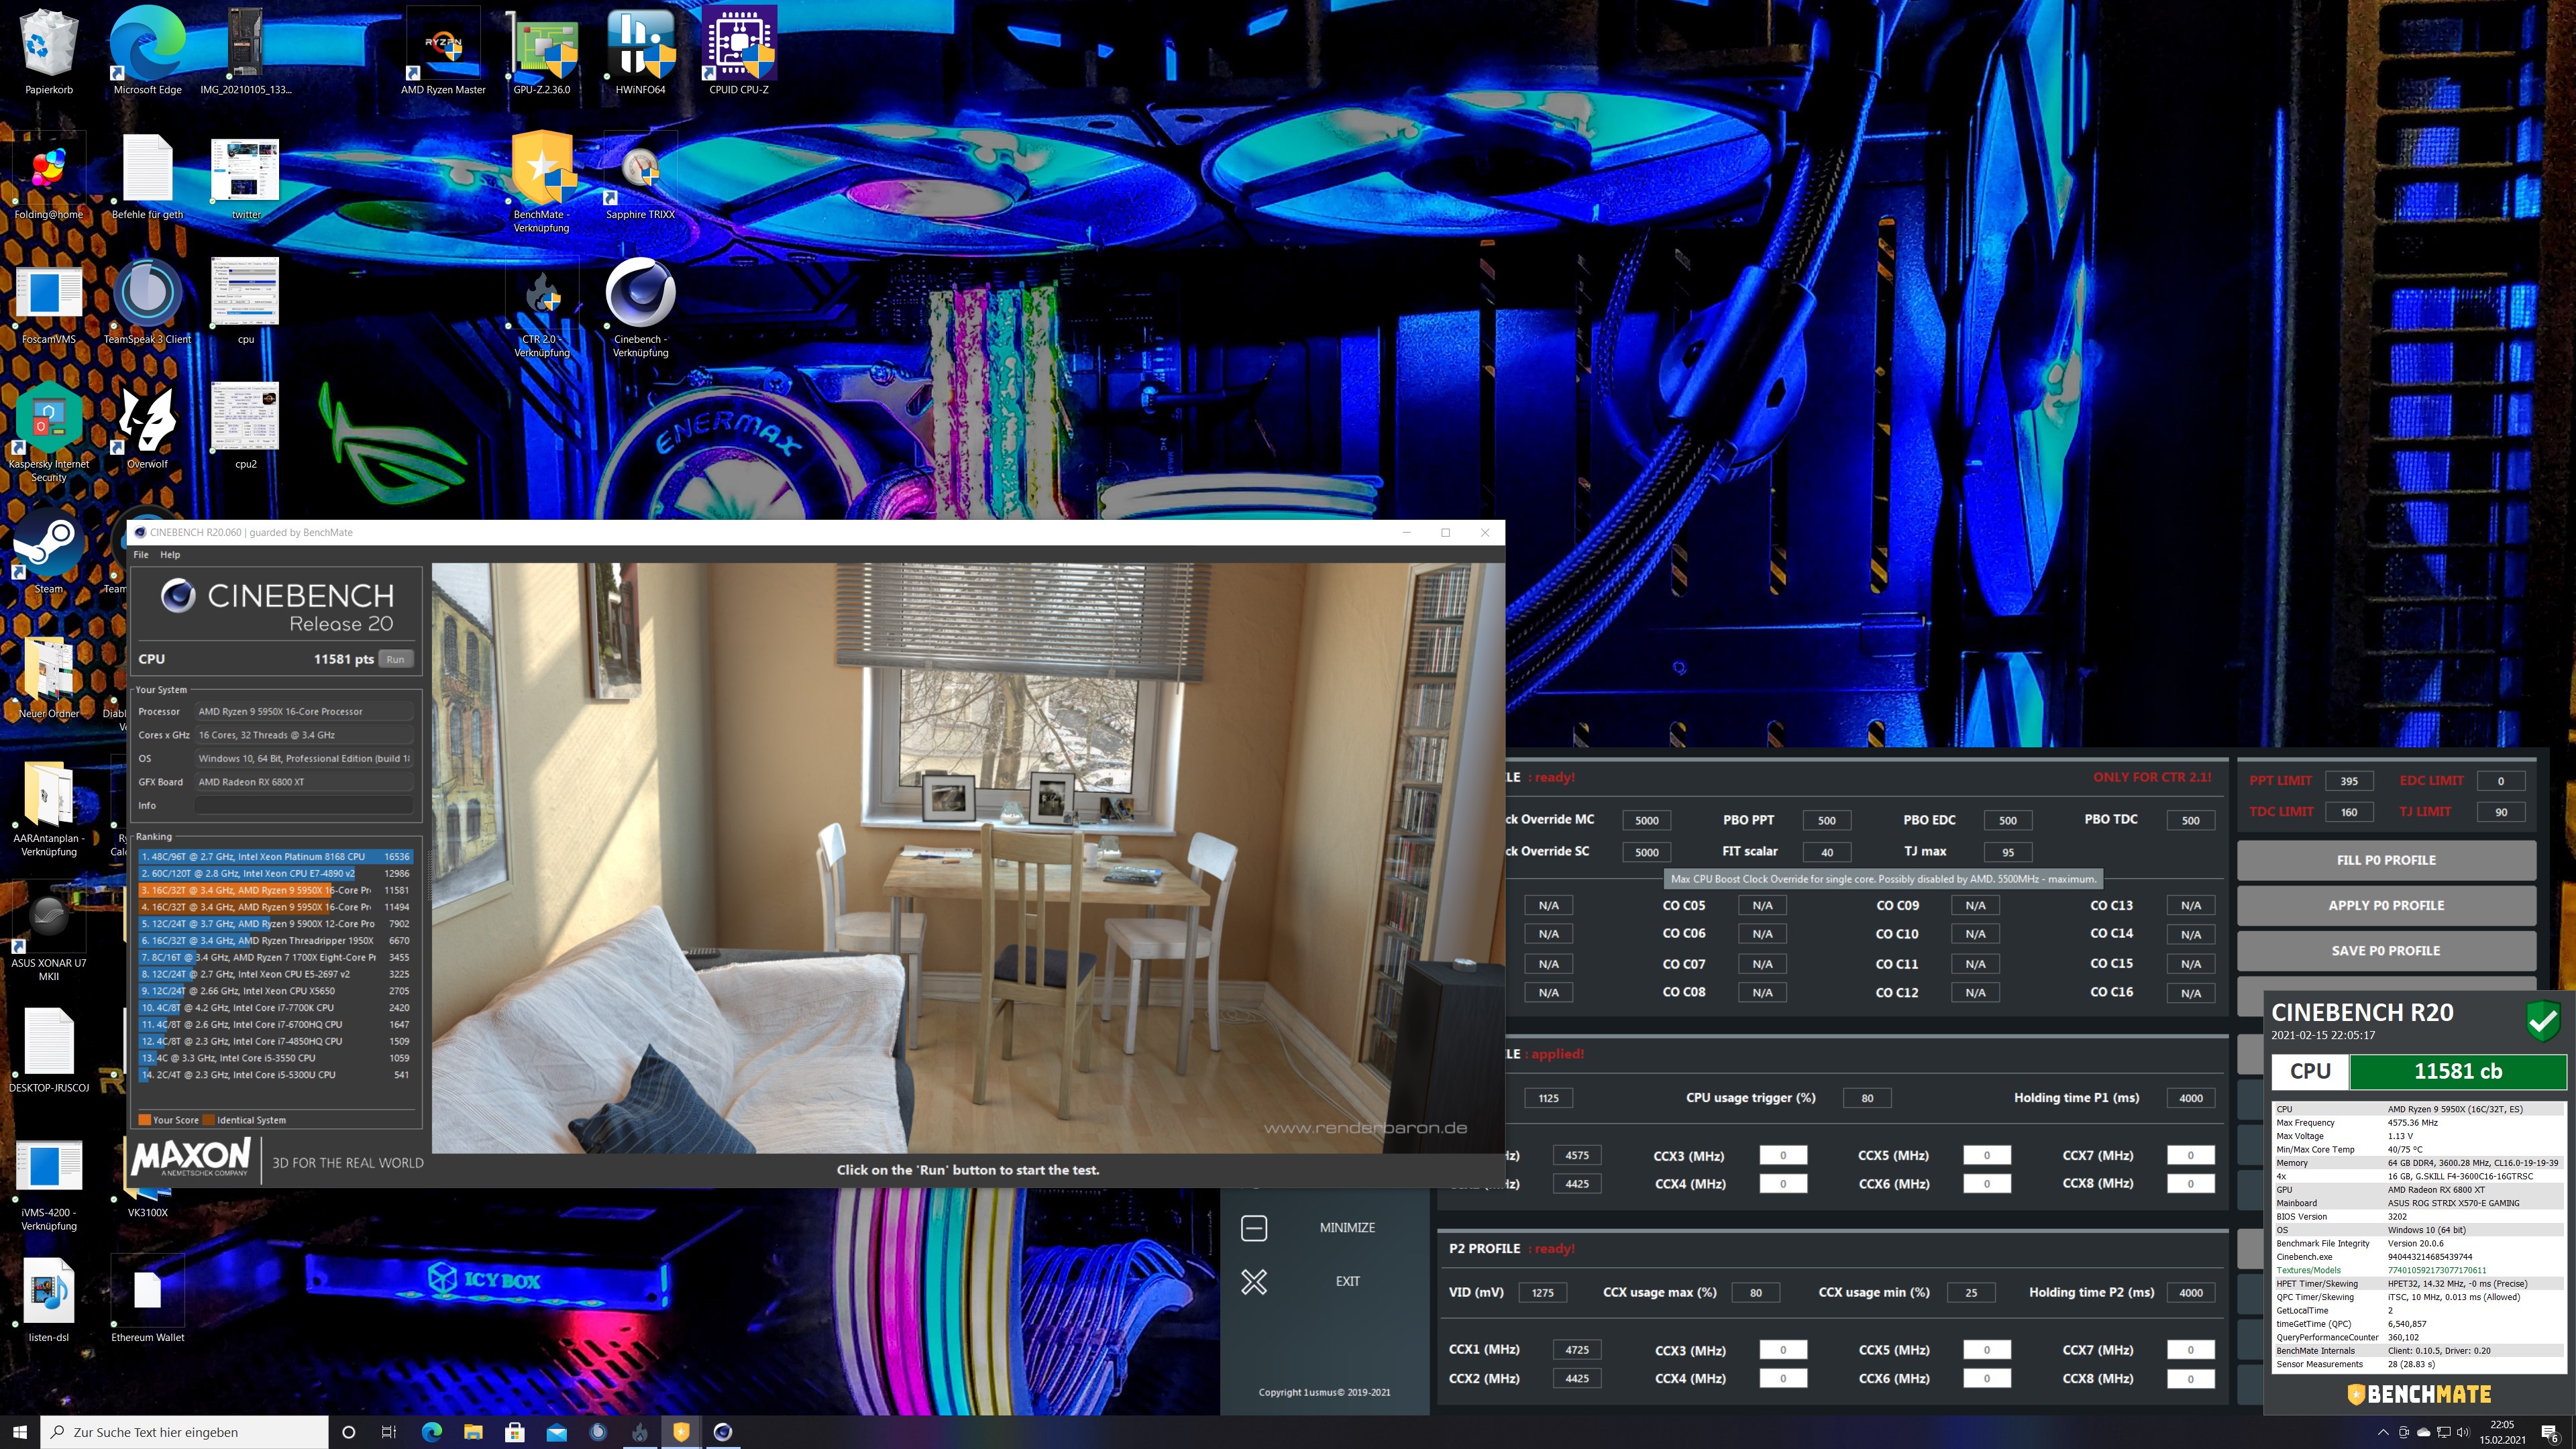Open the IMG_20210105 image file on desktop

[x=245, y=50]
